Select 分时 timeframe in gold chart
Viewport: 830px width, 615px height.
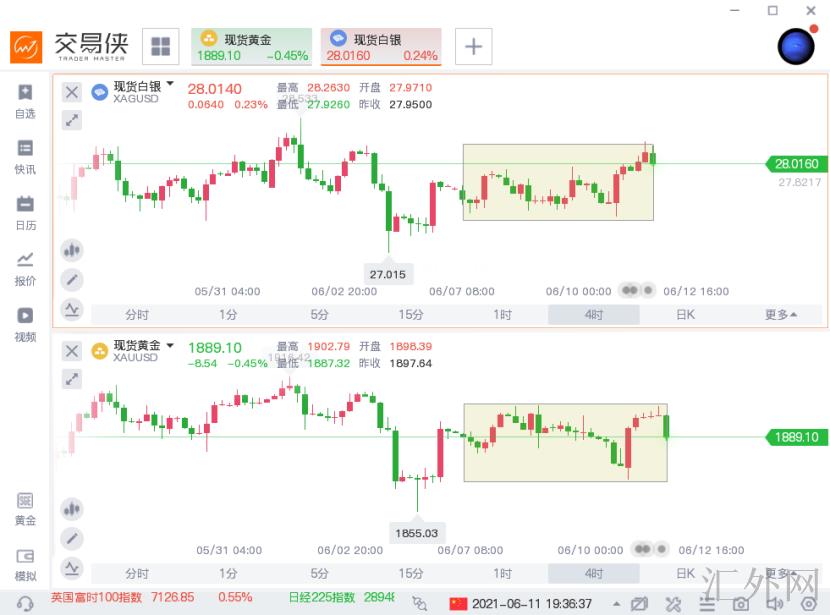137,574
